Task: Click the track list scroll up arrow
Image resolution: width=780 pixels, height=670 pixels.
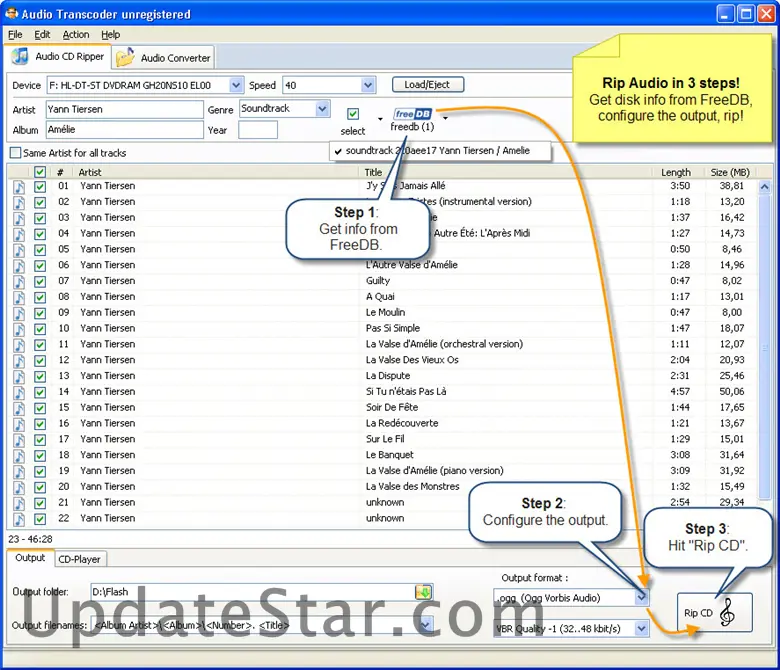Action: [765, 187]
